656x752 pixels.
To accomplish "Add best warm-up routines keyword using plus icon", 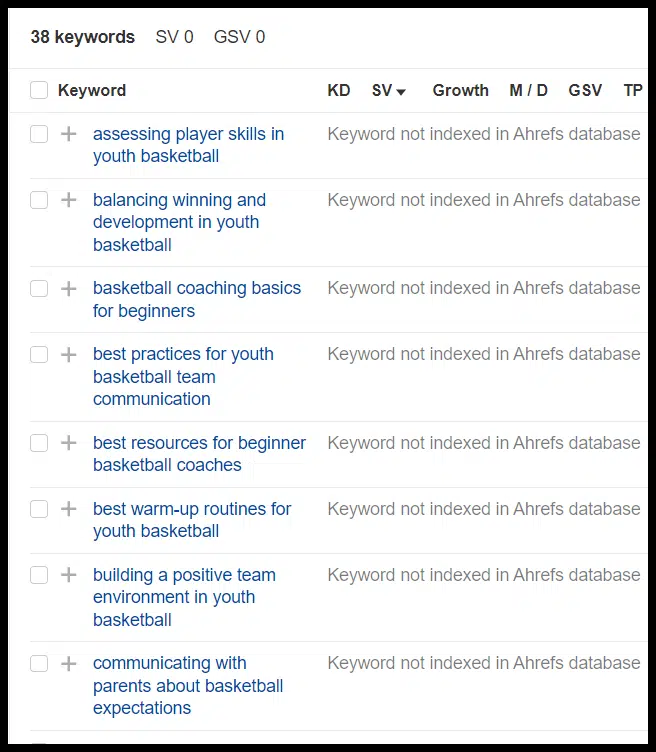I will click(69, 509).
